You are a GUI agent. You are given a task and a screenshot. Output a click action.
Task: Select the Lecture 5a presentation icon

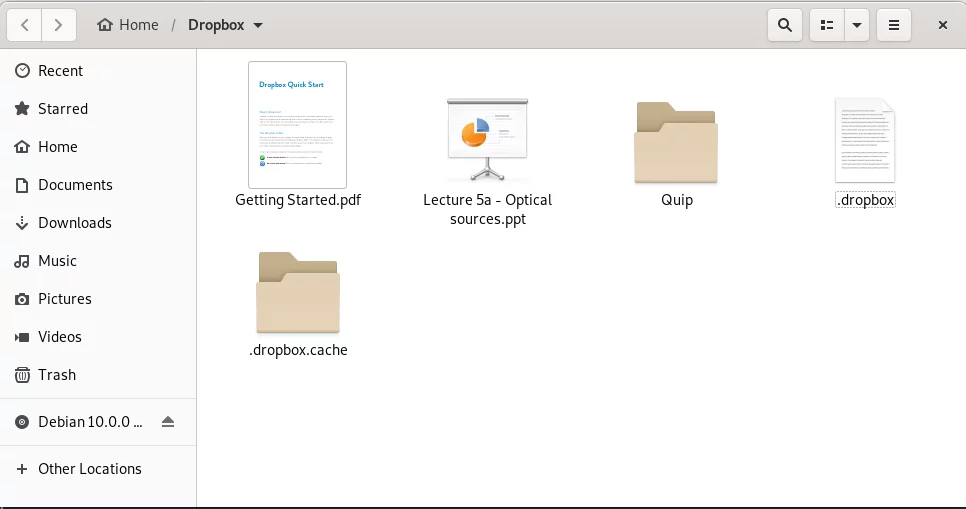pos(487,139)
